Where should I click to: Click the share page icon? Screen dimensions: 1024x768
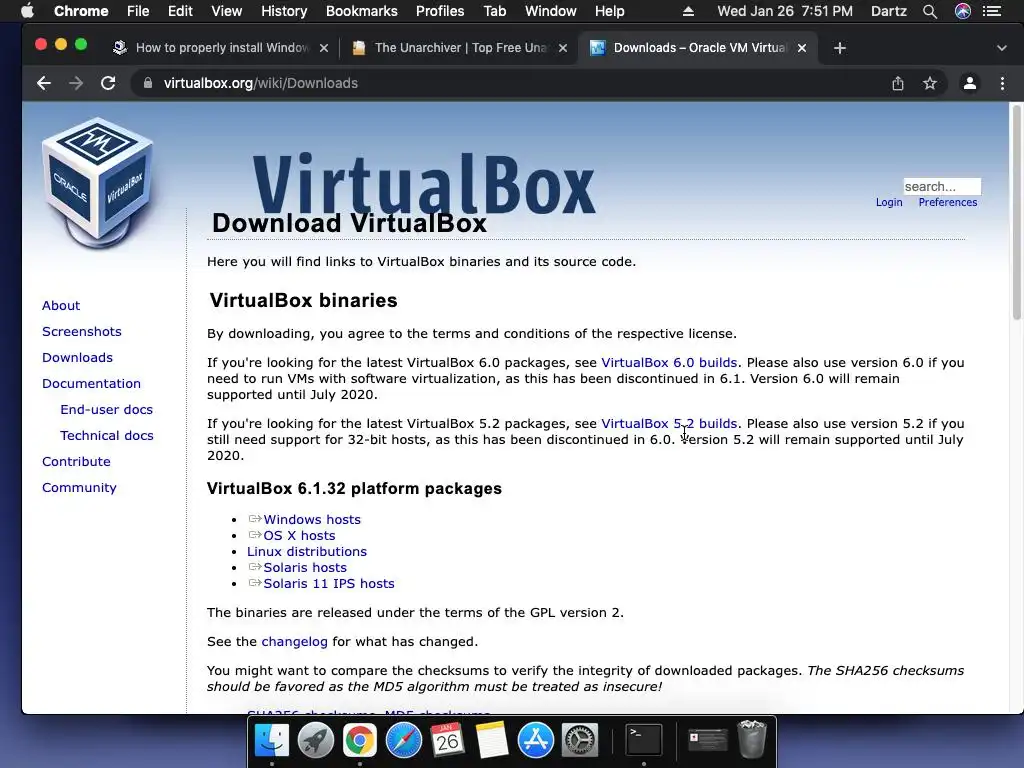tap(898, 84)
